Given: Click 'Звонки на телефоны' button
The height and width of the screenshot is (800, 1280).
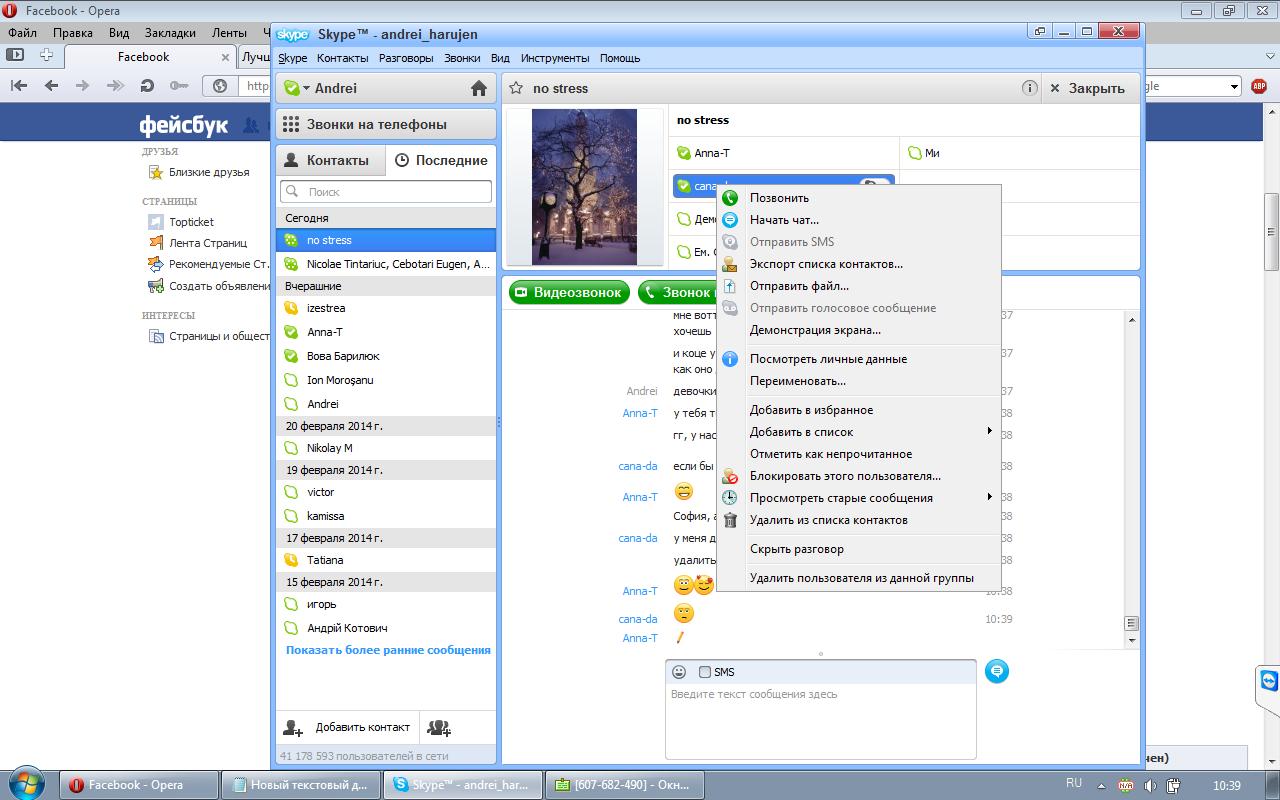Looking at the screenshot, I should 386,124.
